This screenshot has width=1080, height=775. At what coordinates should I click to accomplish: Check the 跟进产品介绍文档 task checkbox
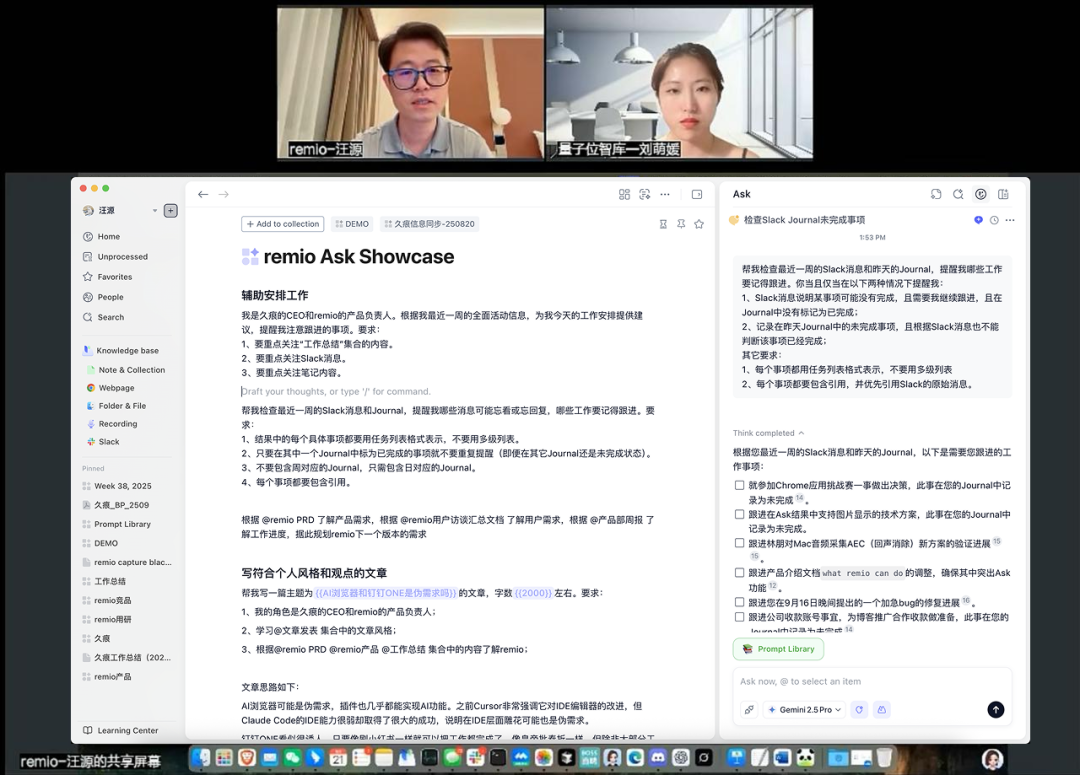click(739, 573)
